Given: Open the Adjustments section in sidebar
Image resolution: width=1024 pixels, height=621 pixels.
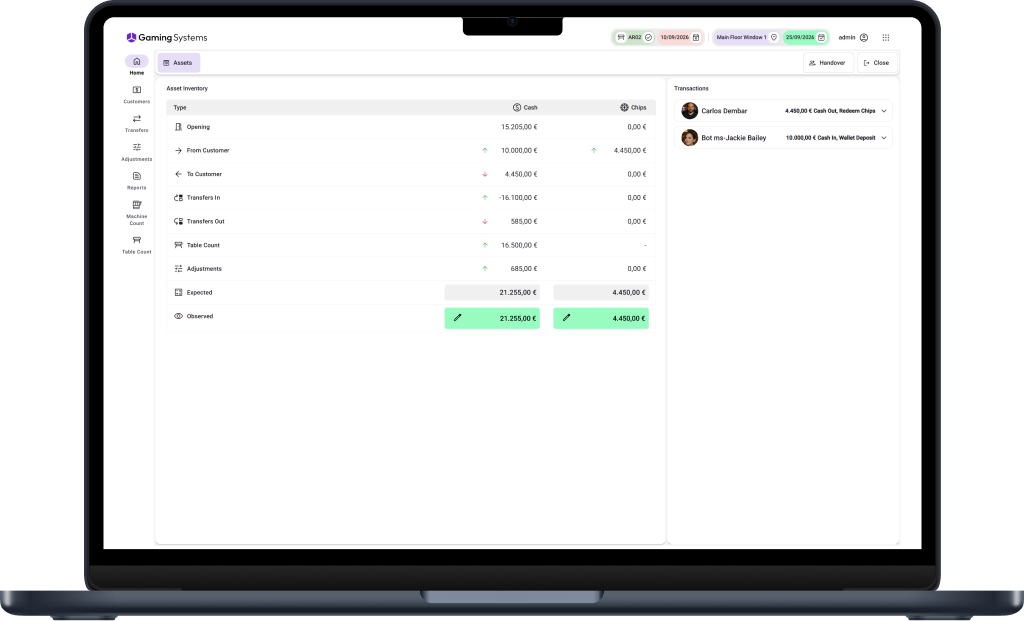Looking at the screenshot, I should click(x=136, y=152).
